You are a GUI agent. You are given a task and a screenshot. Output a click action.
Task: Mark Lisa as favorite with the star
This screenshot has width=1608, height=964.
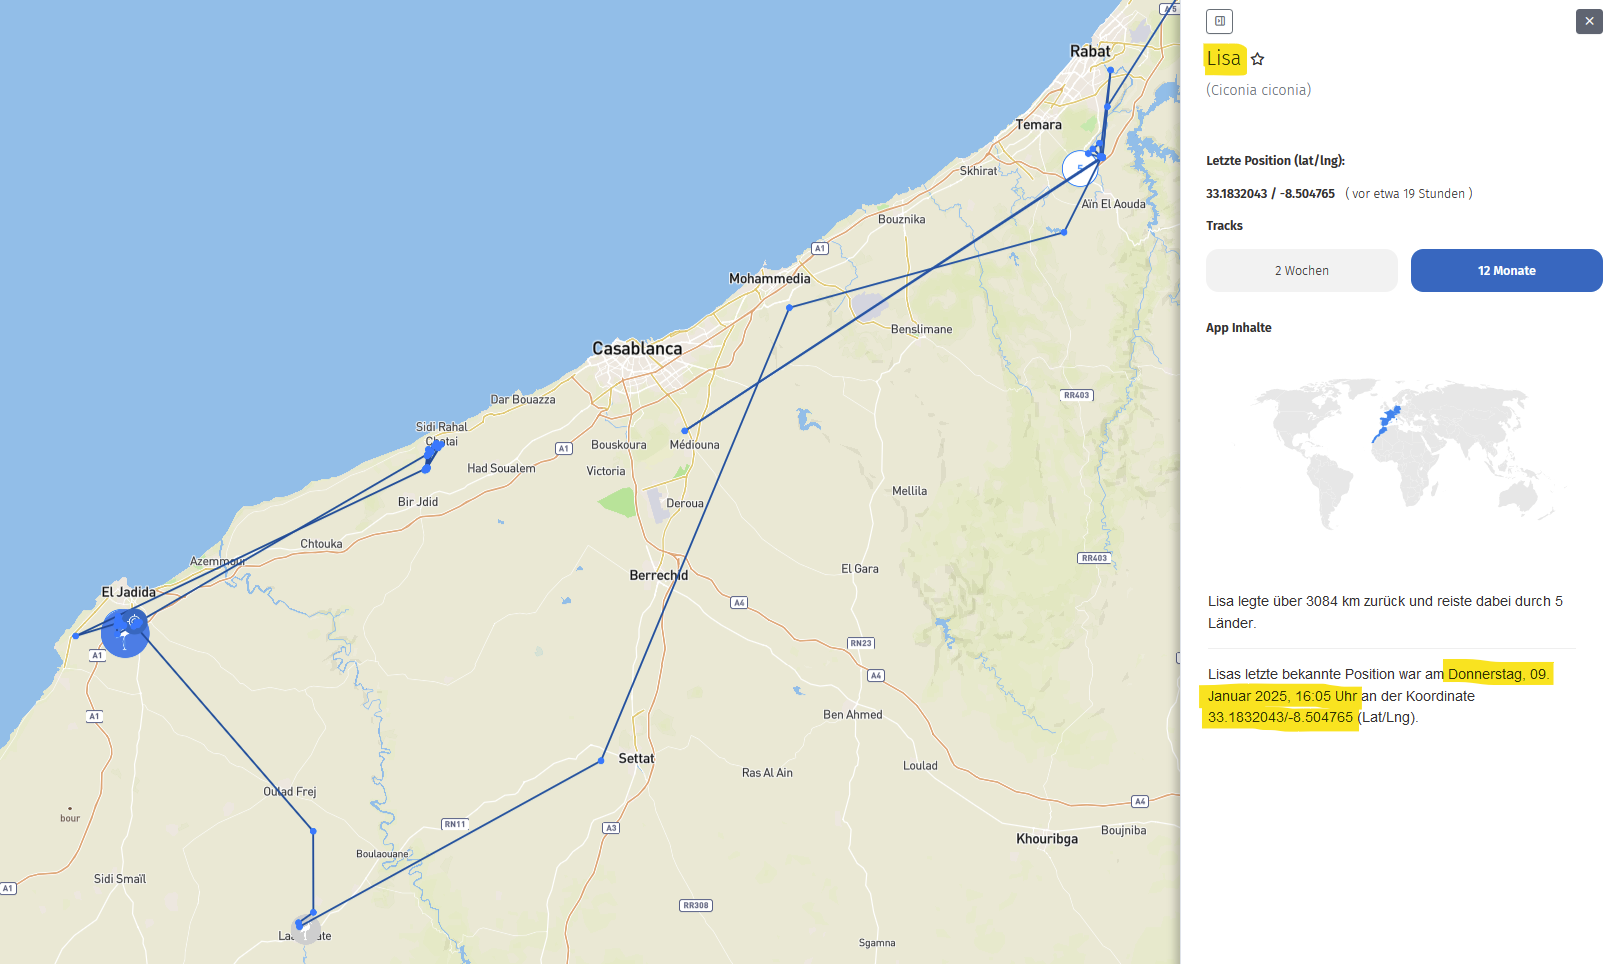coord(1258,59)
